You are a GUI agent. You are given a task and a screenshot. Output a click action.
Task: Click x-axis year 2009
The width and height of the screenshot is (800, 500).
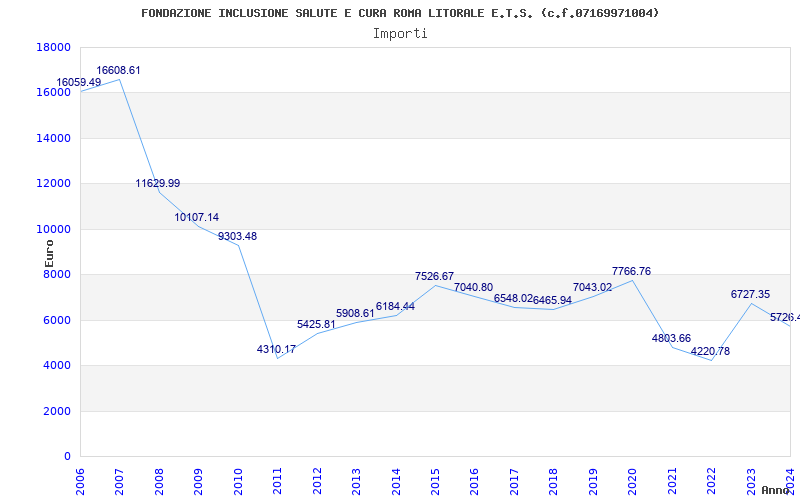pos(198,481)
